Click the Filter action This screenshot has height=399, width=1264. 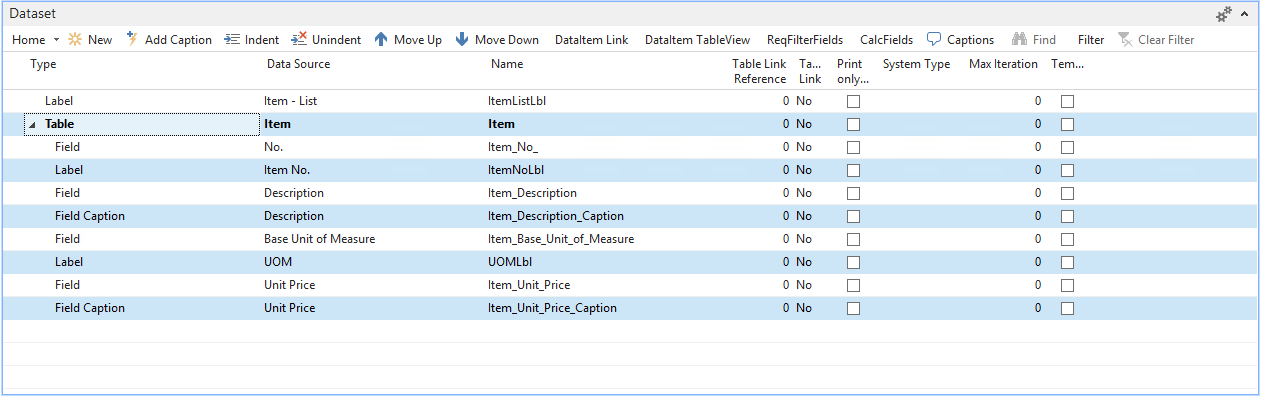pos(1091,40)
